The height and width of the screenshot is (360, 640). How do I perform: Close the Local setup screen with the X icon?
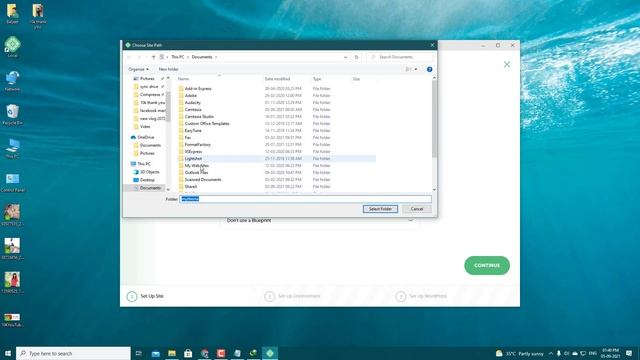pyautogui.click(x=507, y=64)
